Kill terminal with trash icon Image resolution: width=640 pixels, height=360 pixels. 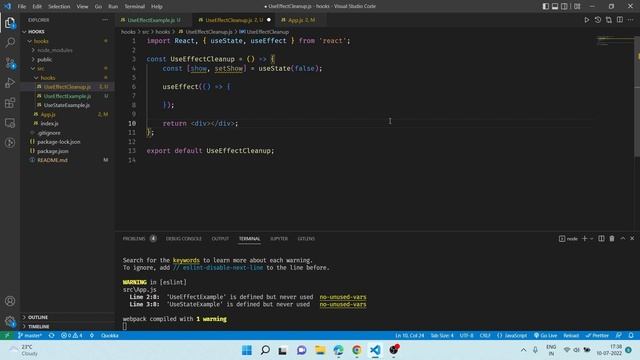point(612,238)
